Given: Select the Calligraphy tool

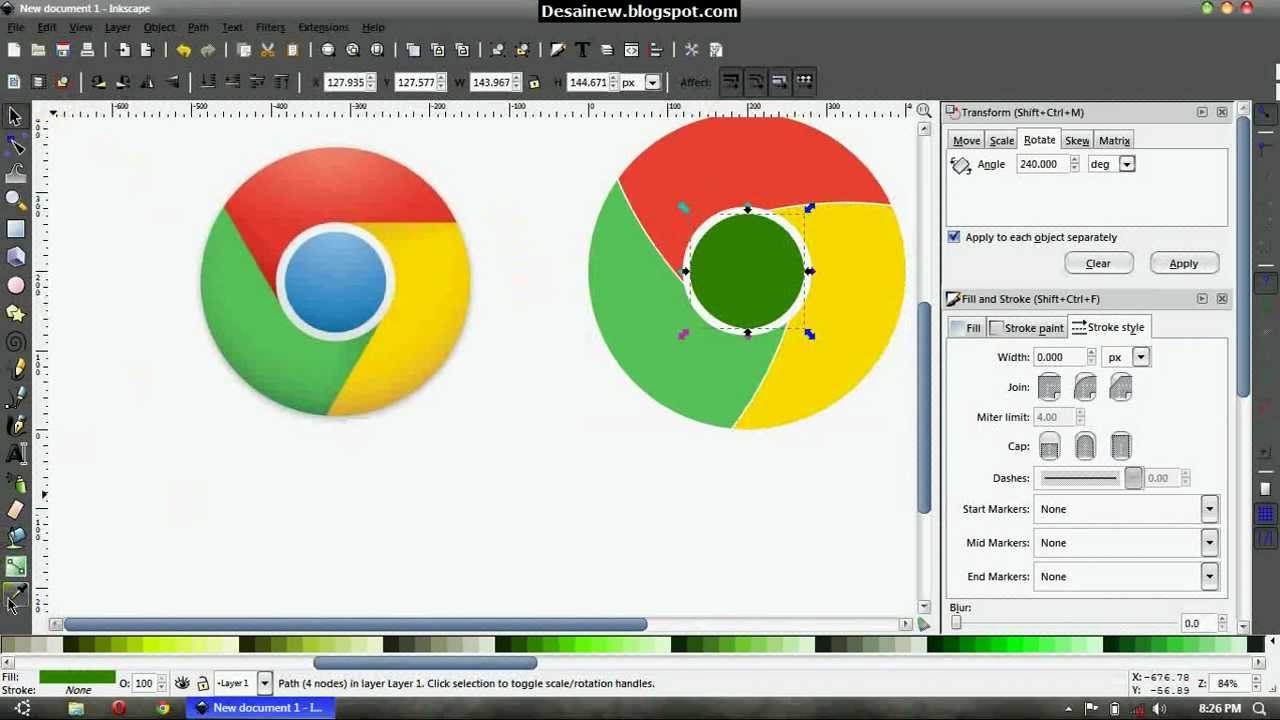Looking at the screenshot, I should 15,426.
